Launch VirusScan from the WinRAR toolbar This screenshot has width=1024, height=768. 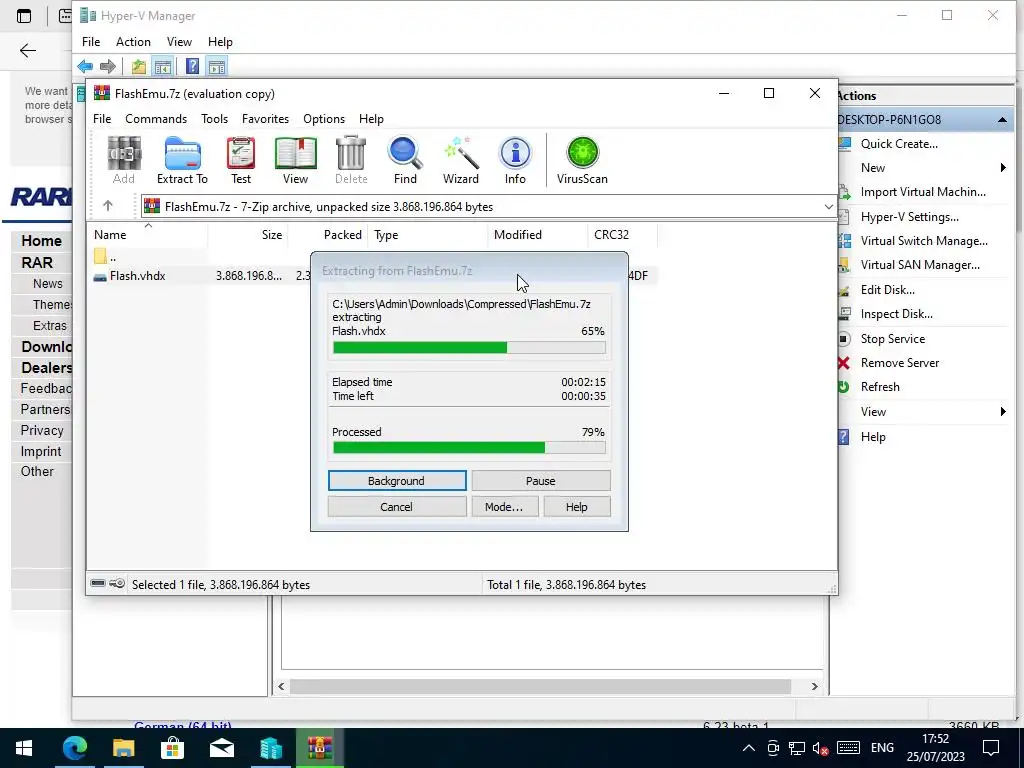pyautogui.click(x=582, y=161)
